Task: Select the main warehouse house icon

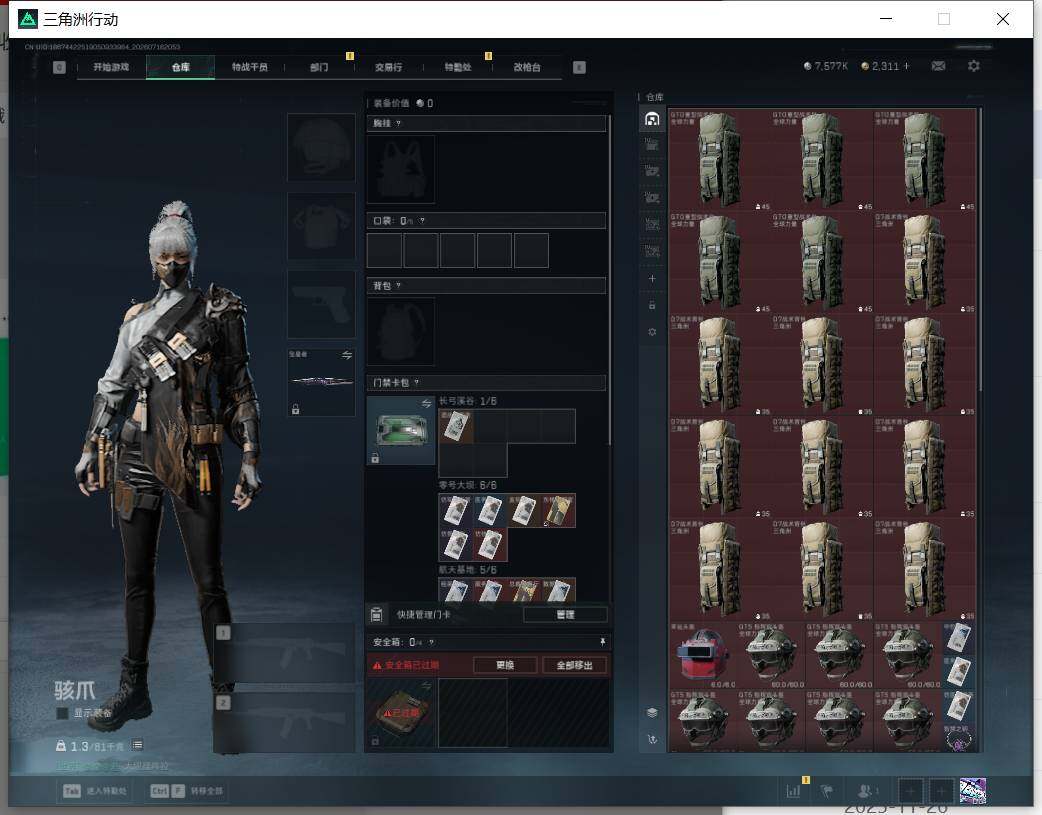Action: click(652, 119)
